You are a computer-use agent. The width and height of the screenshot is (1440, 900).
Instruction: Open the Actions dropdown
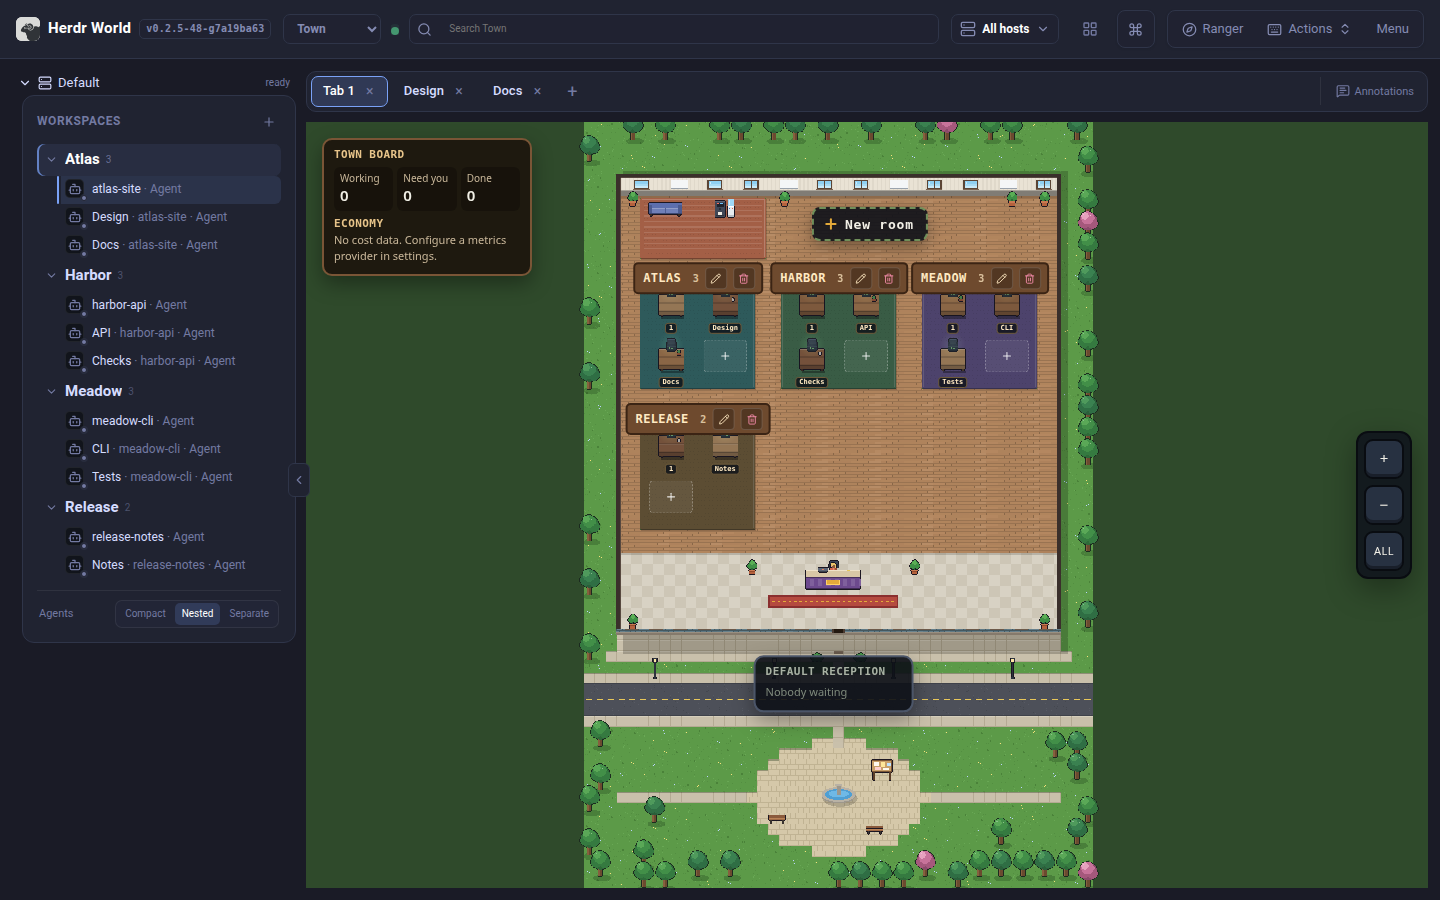[x=1309, y=29]
